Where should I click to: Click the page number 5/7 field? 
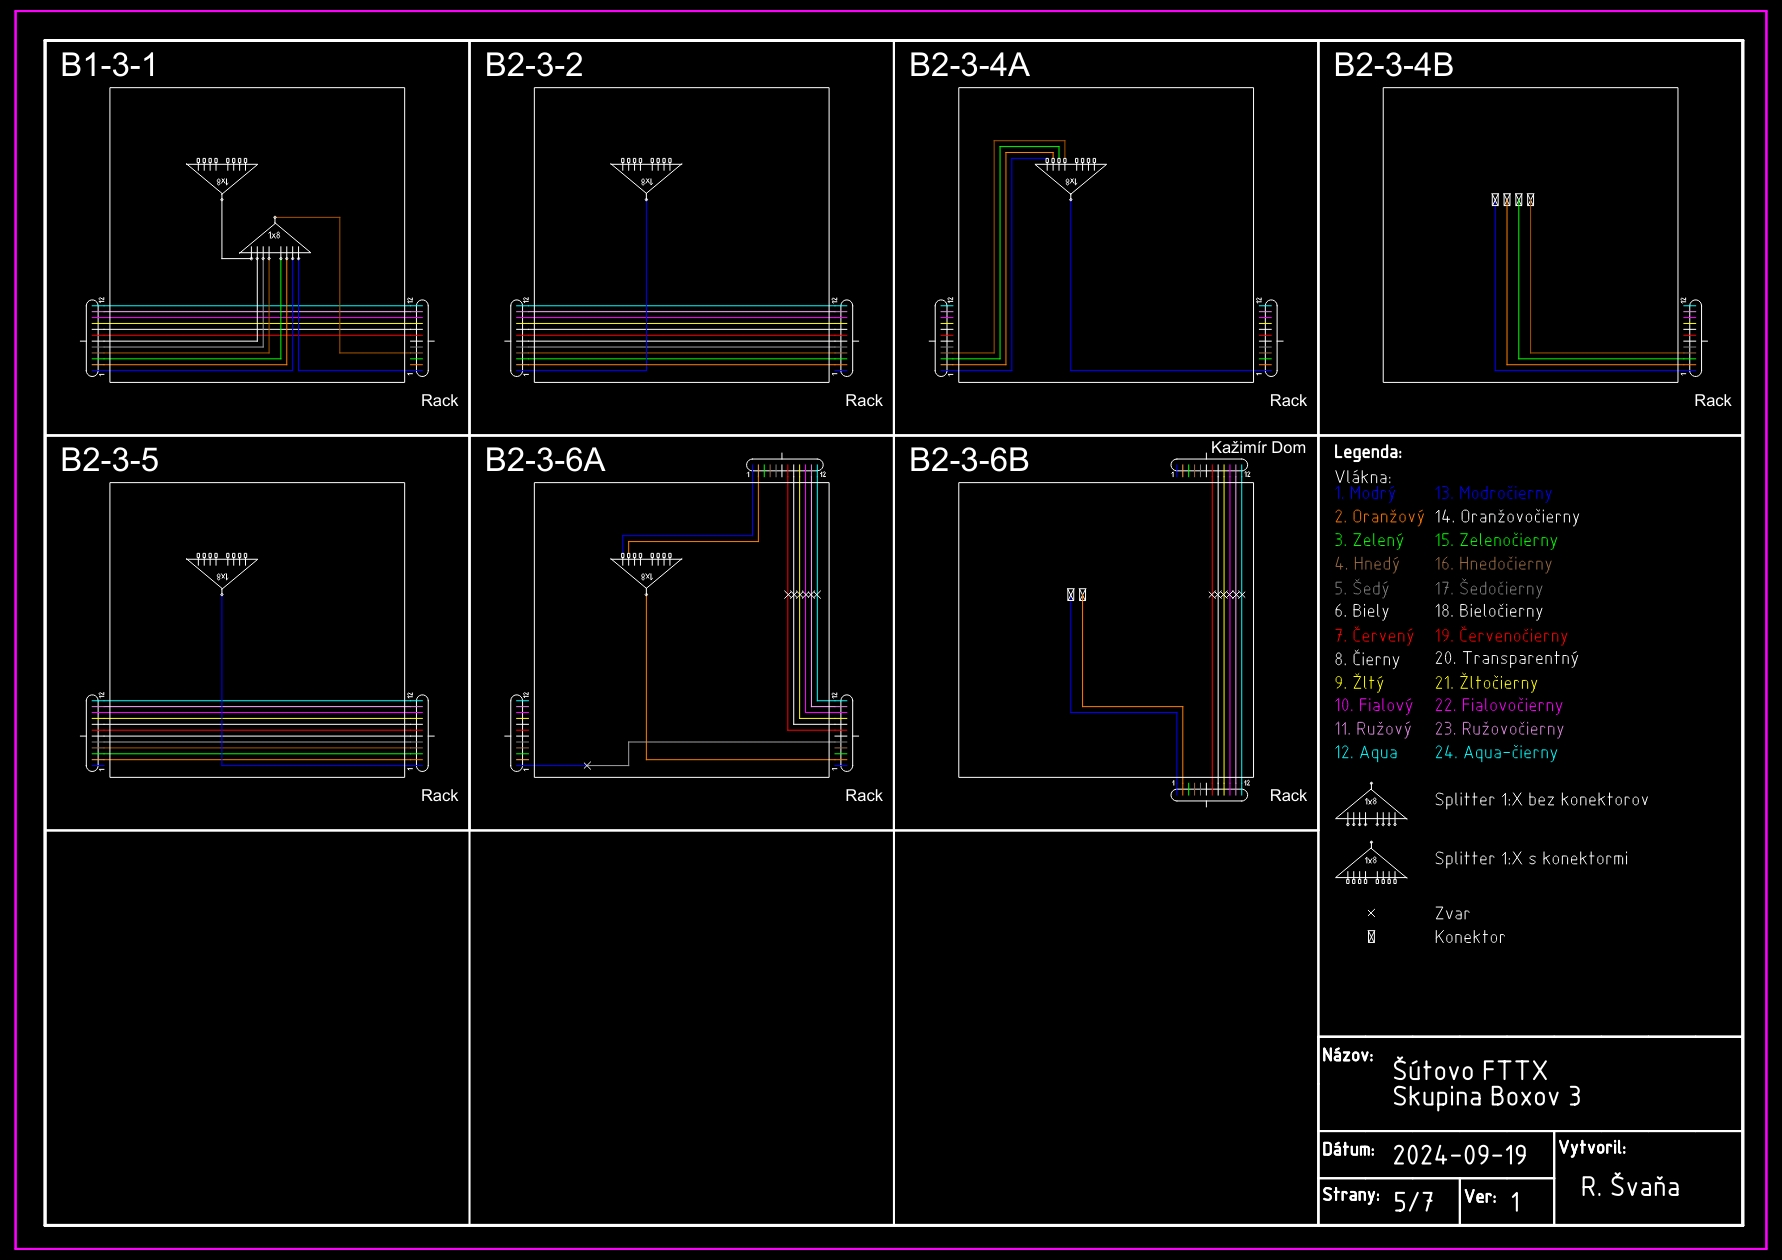coord(1413,1201)
